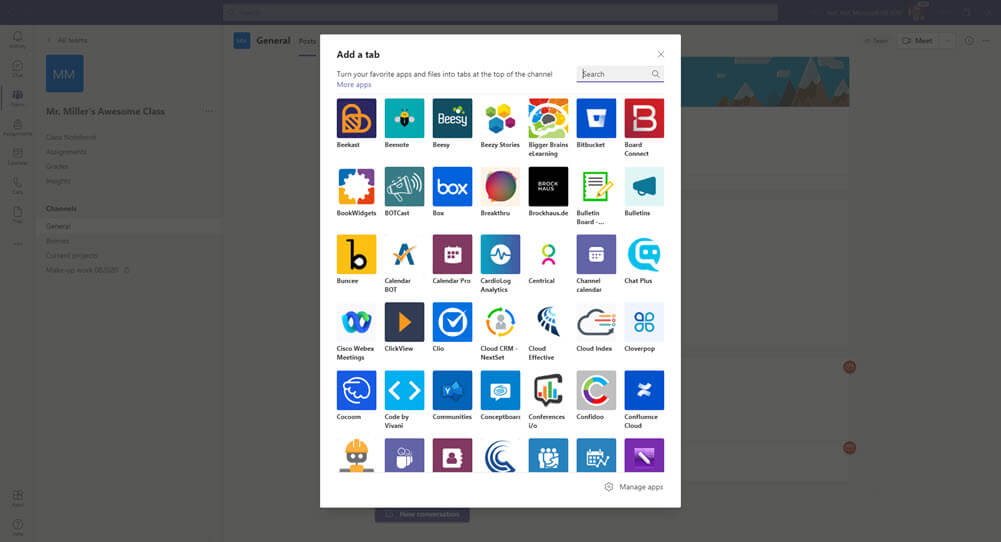Choose the Cloud Effective app
1001x542 pixels.
[548, 322]
